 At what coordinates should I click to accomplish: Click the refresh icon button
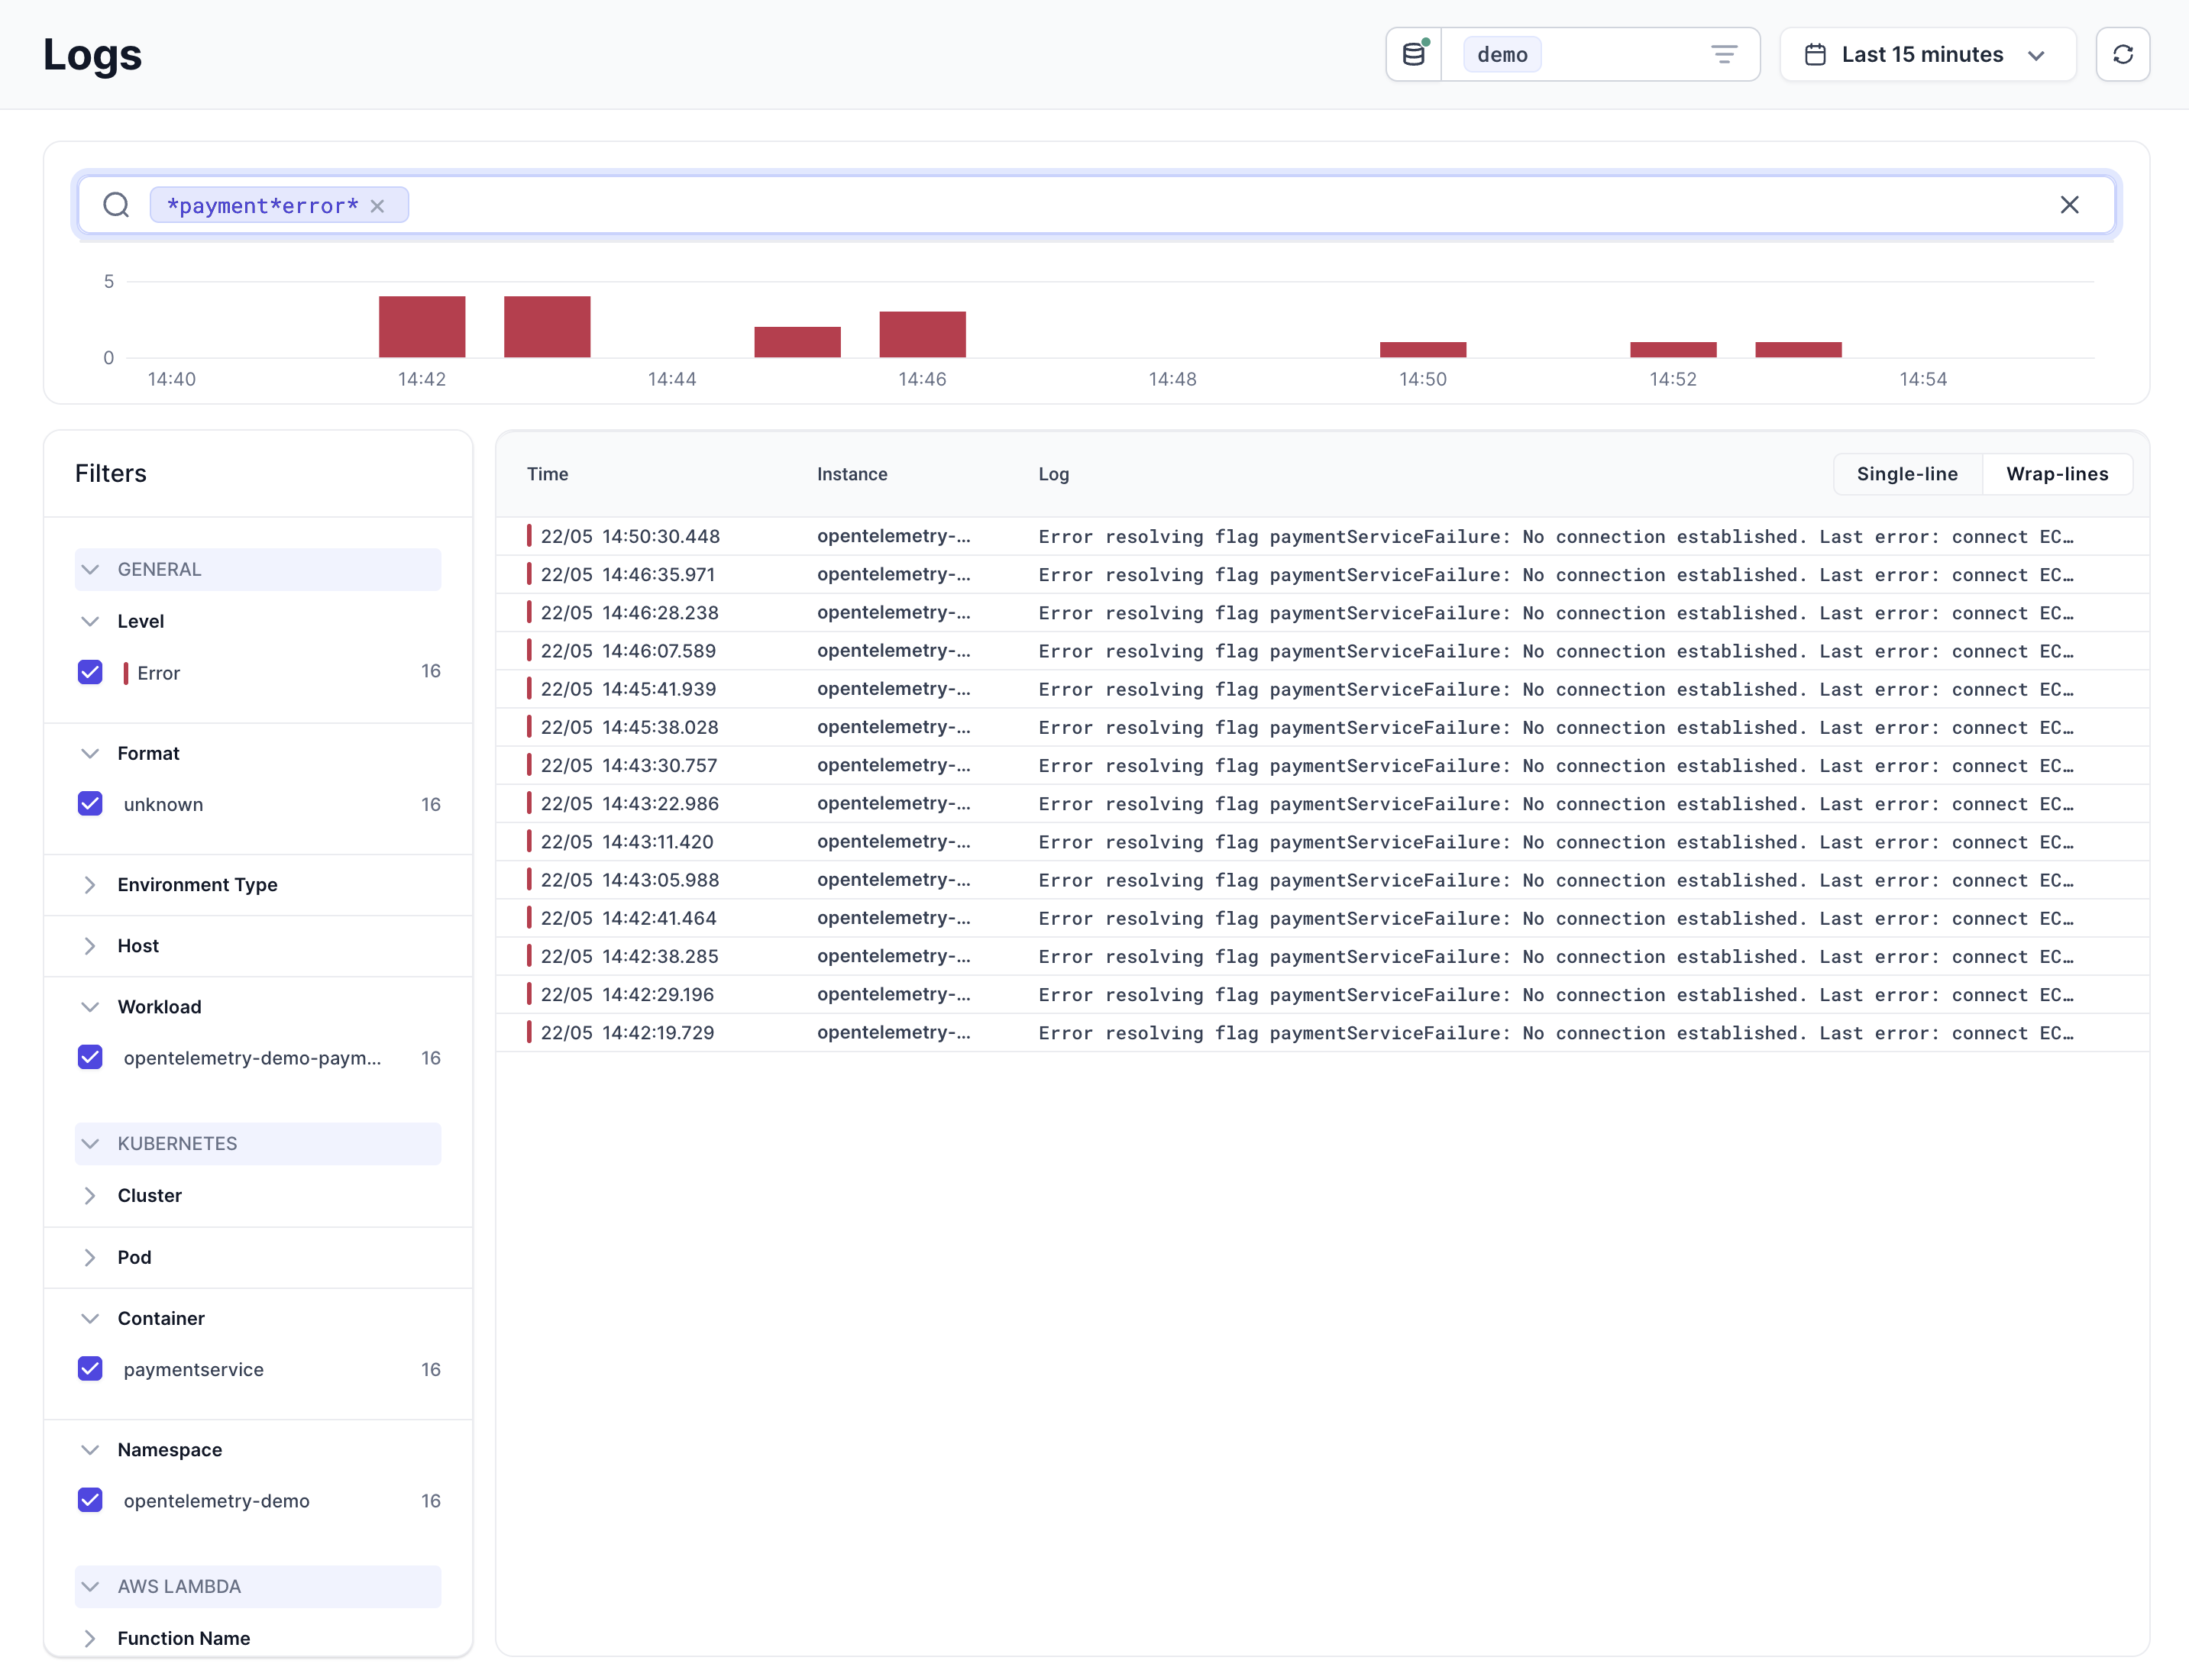(2122, 54)
